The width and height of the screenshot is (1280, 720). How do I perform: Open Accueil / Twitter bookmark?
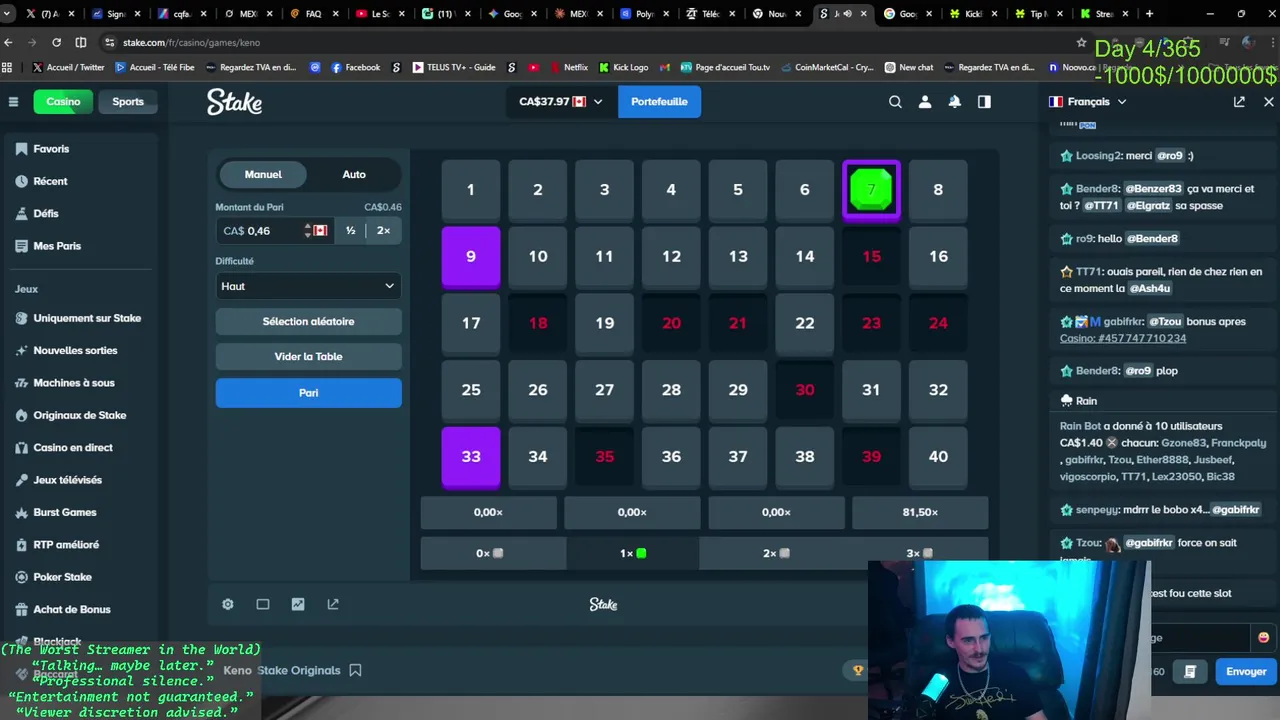pyautogui.click(x=68, y=67)
